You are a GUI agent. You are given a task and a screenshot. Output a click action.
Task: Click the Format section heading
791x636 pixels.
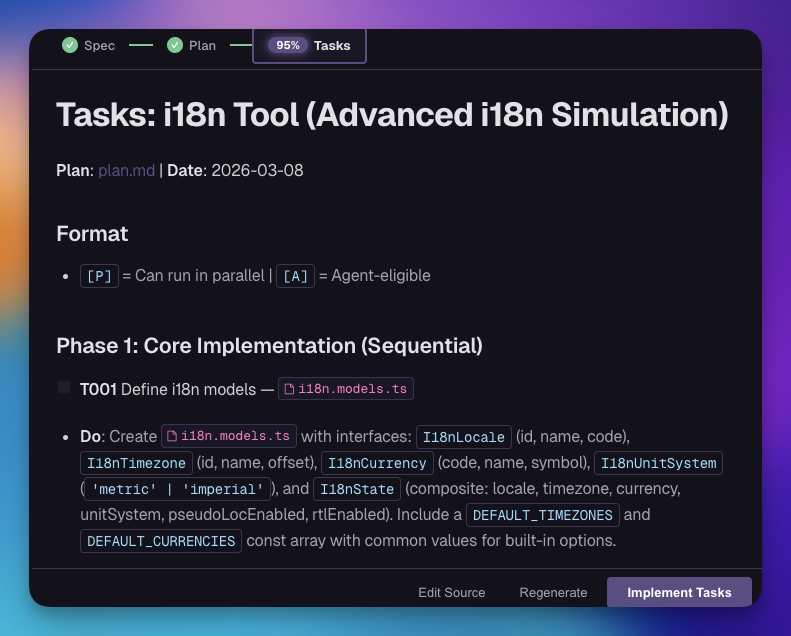click(92, 234)
